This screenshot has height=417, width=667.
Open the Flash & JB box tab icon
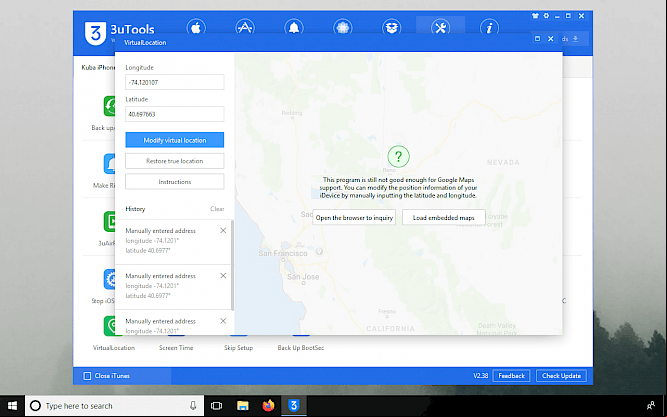tap(391, 28)
